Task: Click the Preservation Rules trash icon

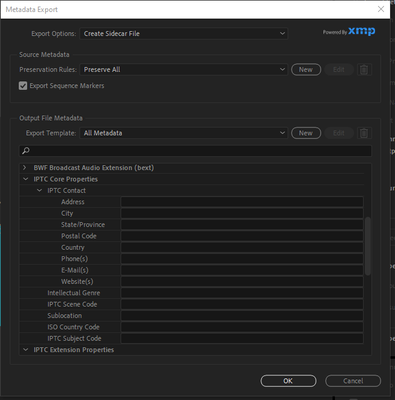Action: pos(364,70)
